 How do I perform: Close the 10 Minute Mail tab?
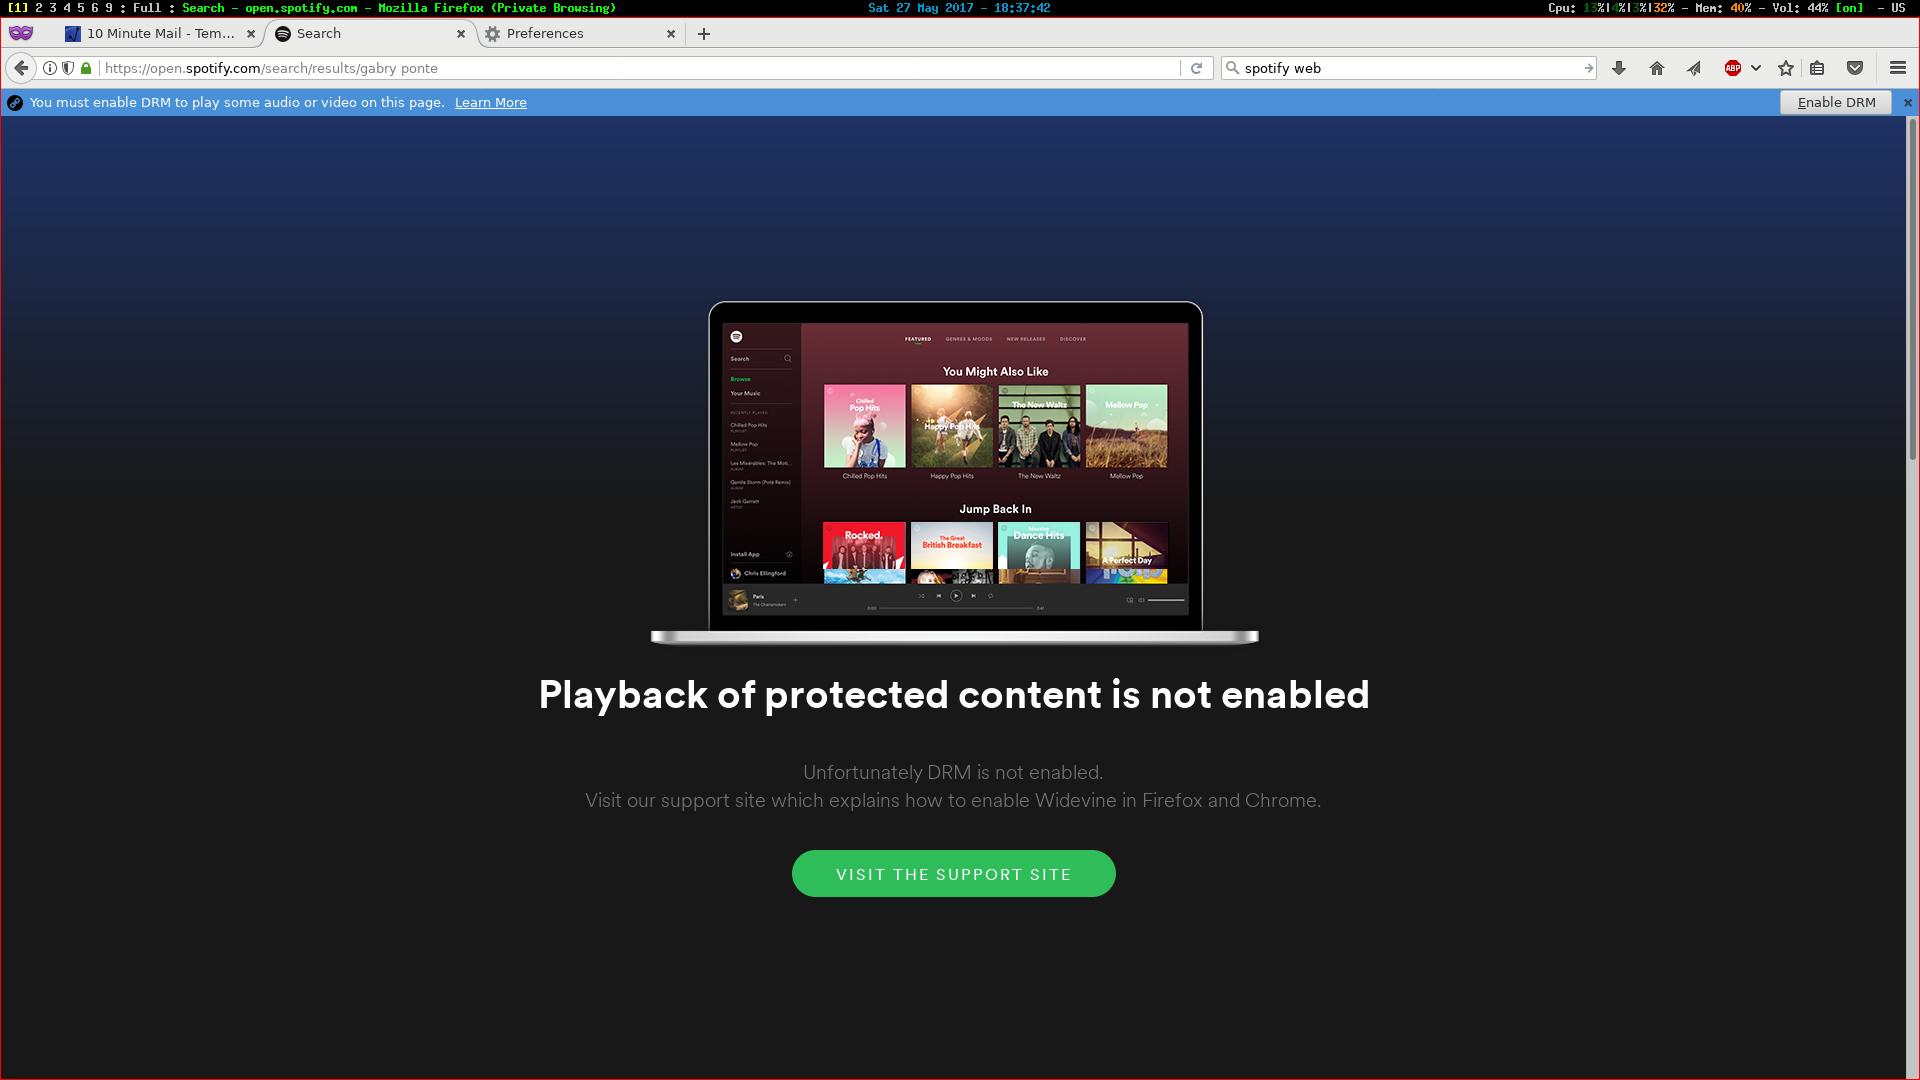(251, 34)
